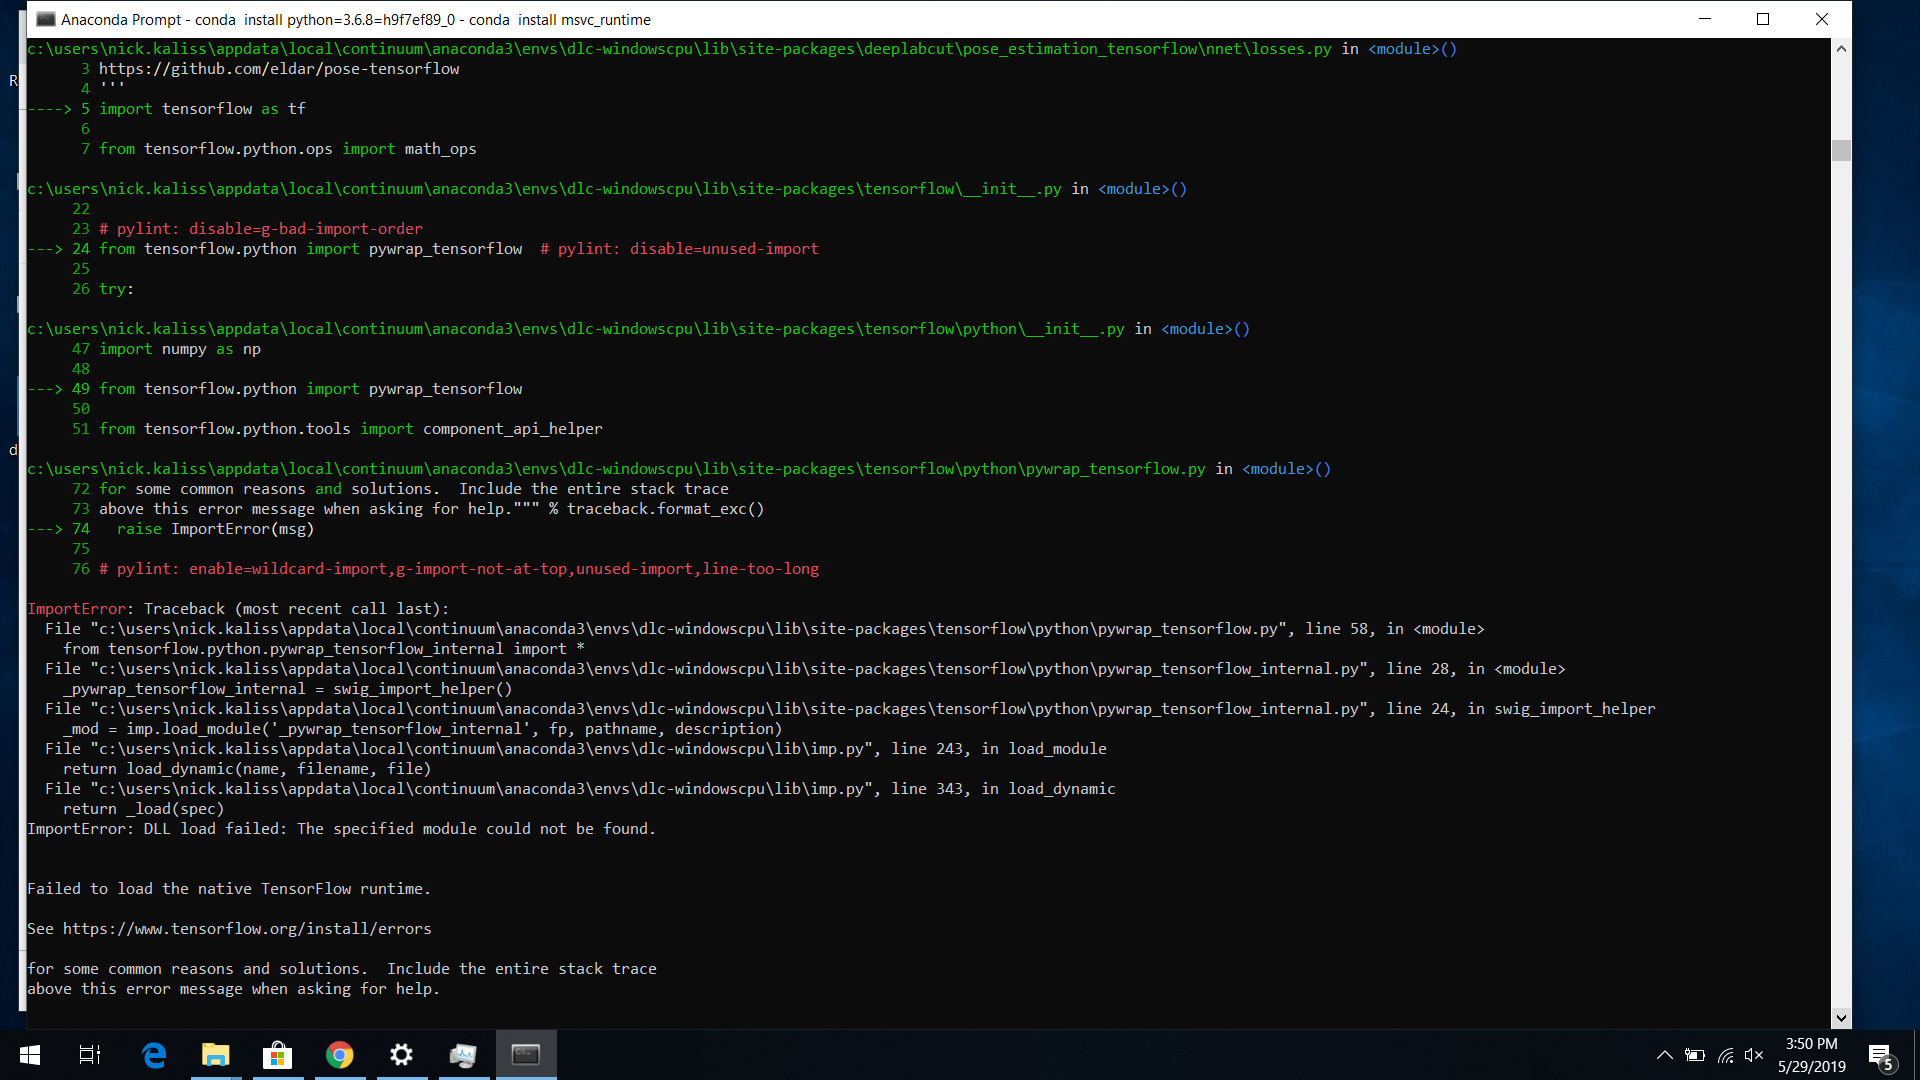Show hidden system tray icons
The width and height of the screenshot is (1920, 1080).
tap(1664, 1055)
